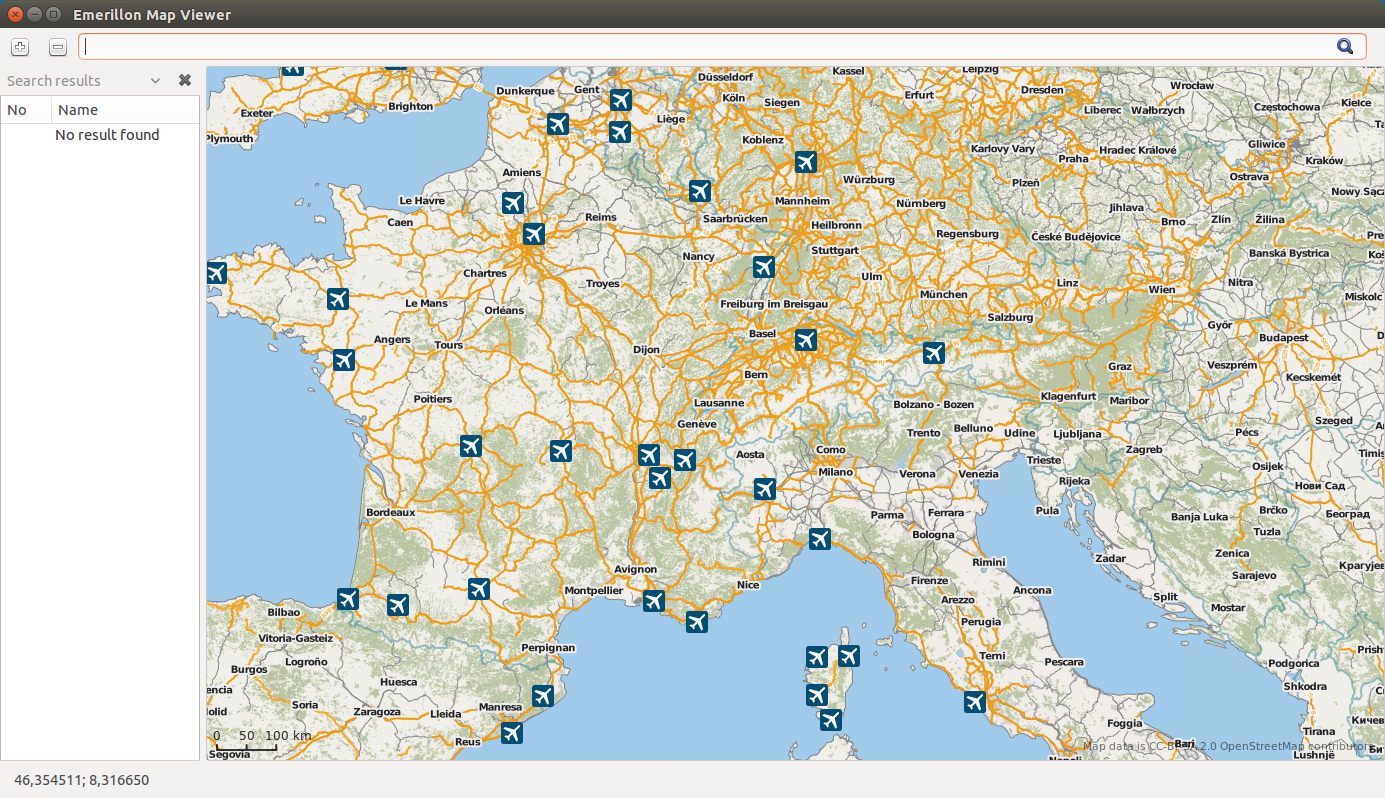Screen dimensions: 1385x798
Task: Open the airport marker north of Saarbrücken
Action: click(700, 191)
